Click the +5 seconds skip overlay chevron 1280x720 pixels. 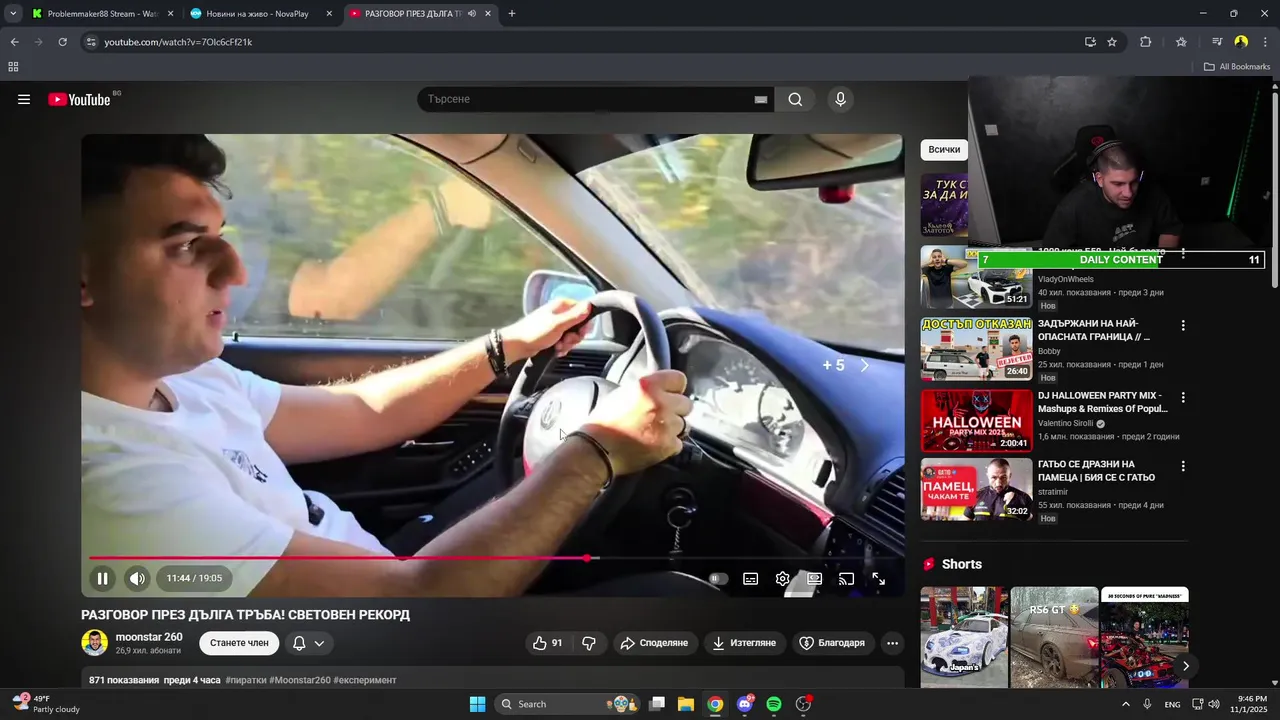(865, 365)
